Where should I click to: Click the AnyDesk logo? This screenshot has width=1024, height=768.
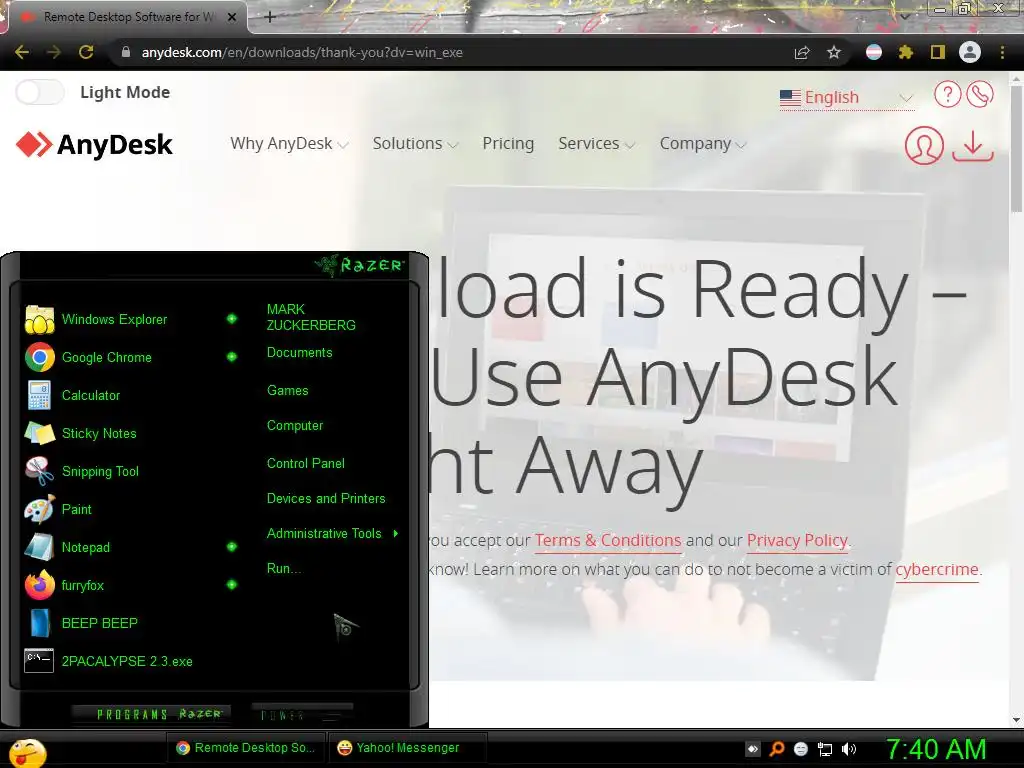pyautogui.click(x=95, y=144)
